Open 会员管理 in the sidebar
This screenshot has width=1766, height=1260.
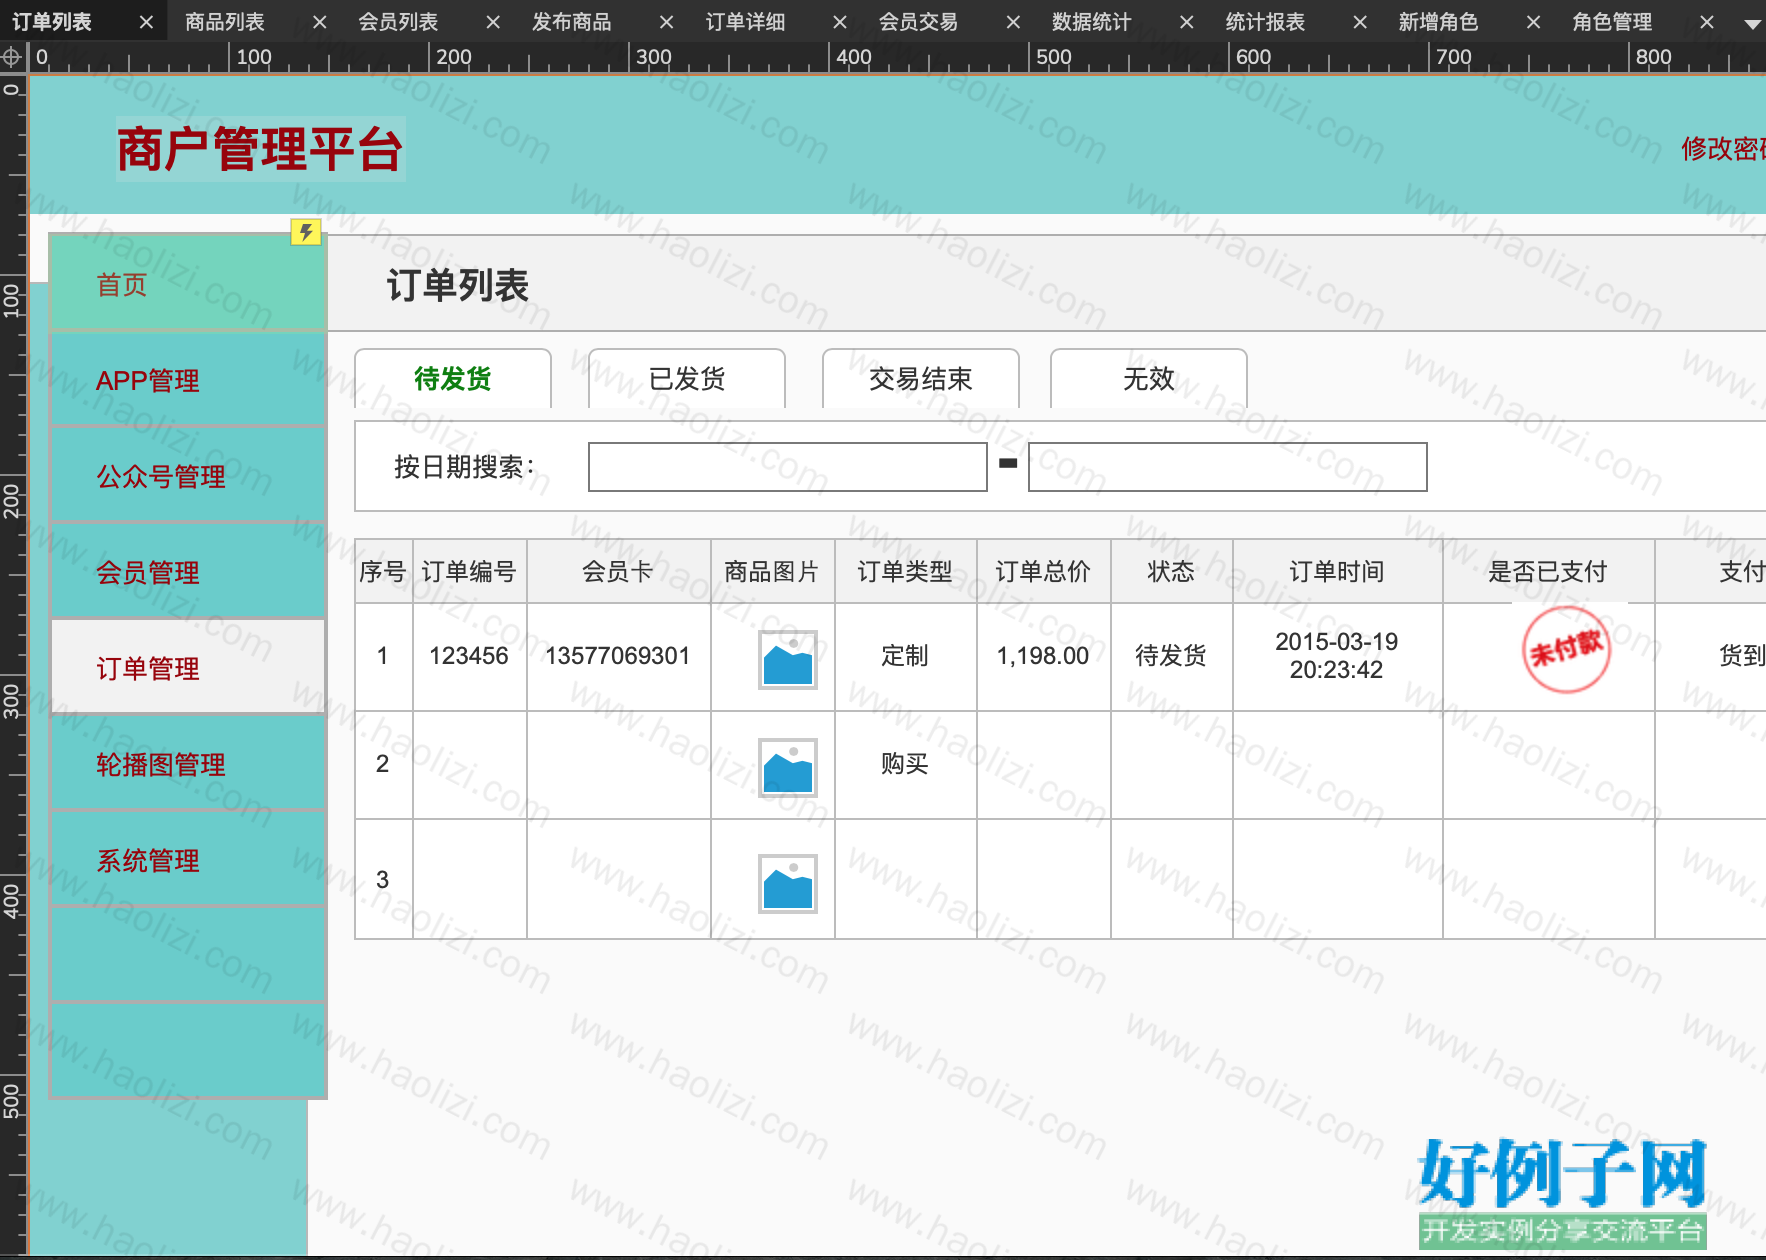188,572
